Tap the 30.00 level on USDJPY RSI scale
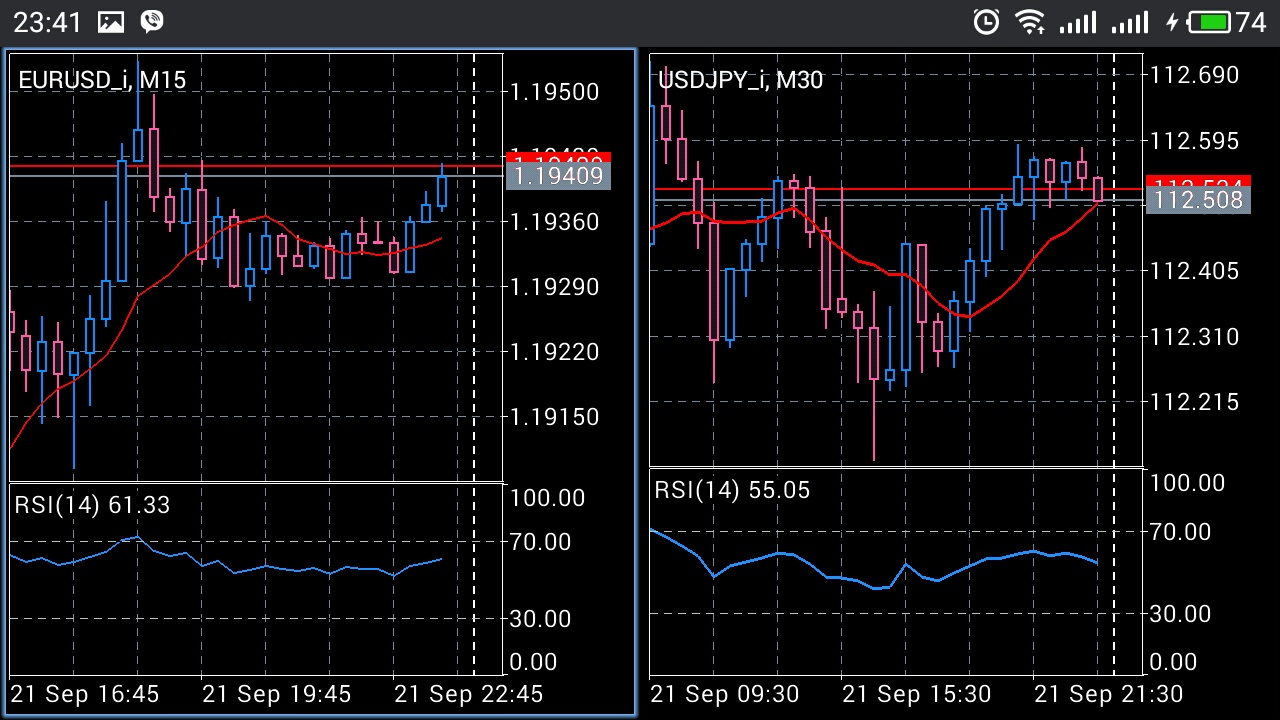This screenshot has width=1280, height=720. point(1181,614)
